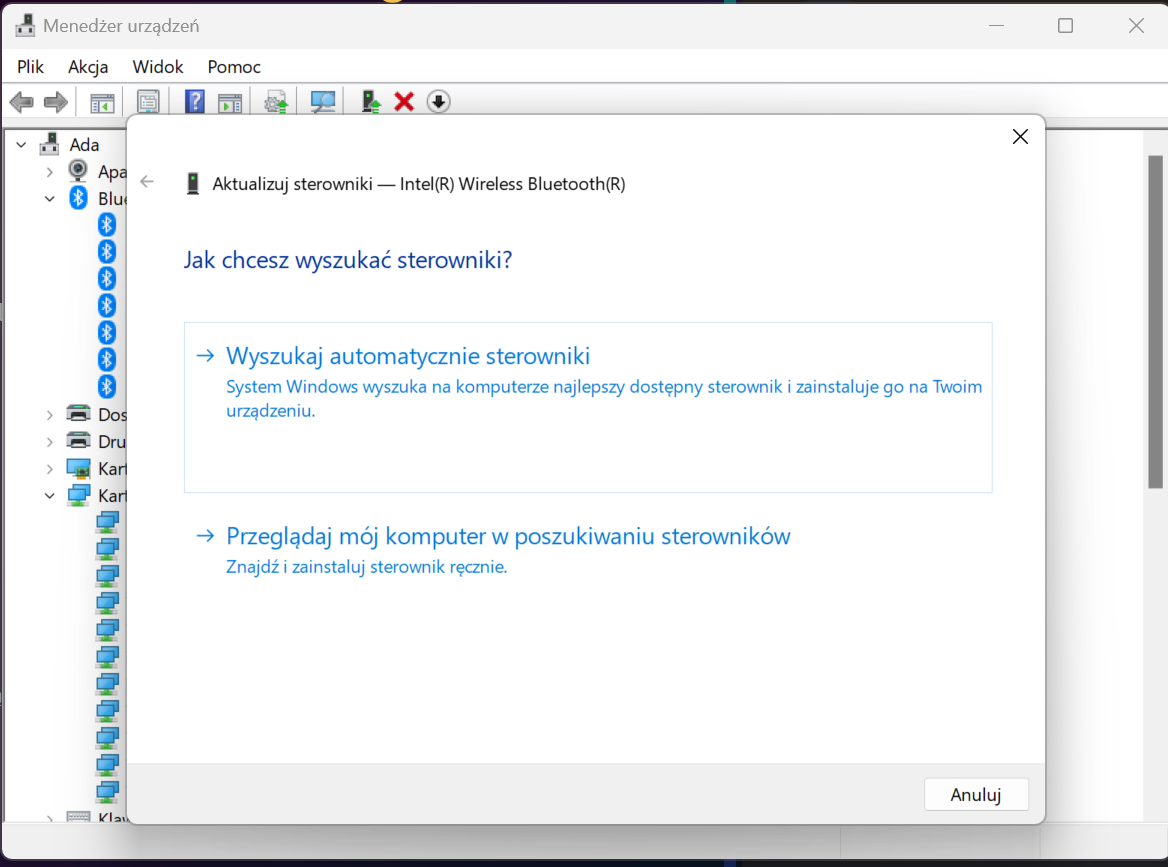1168x867 pixels.
Task: Click the show/hide console tree icon
Action: (102, 102)
